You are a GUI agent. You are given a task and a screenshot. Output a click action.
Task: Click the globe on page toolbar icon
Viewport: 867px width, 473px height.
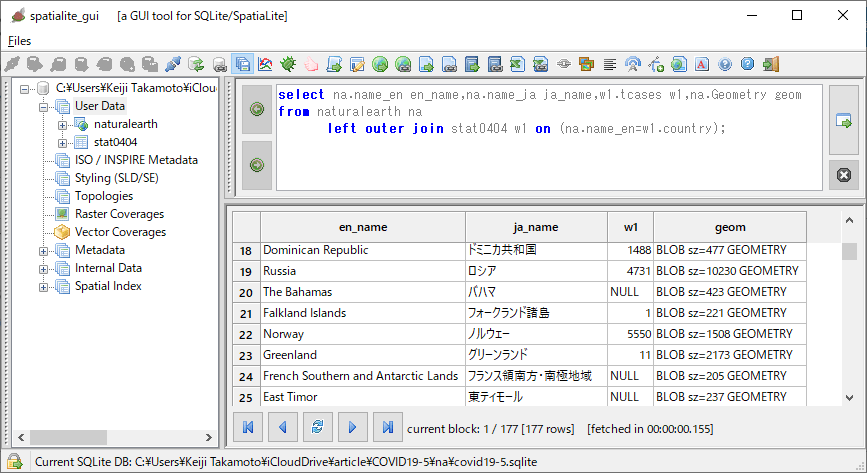(679, 64)
